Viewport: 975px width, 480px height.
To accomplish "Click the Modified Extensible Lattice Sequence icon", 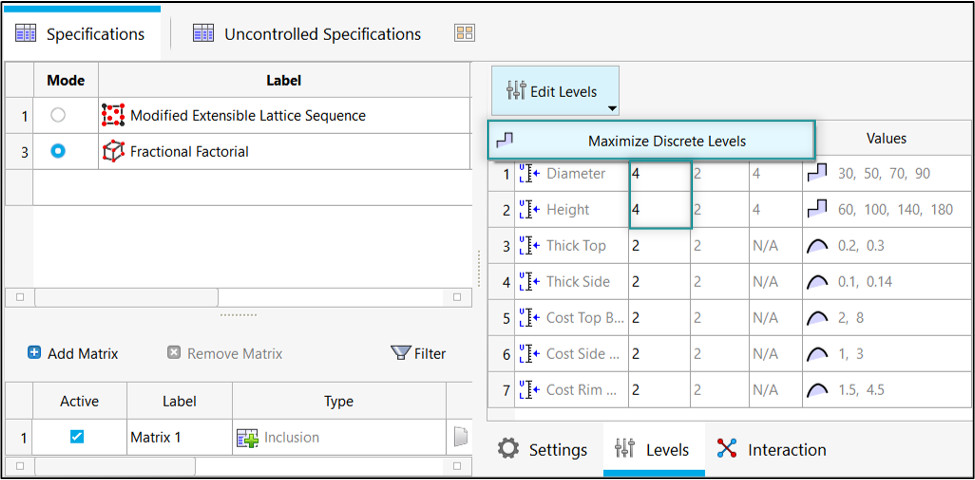I will tap(113, 116).
